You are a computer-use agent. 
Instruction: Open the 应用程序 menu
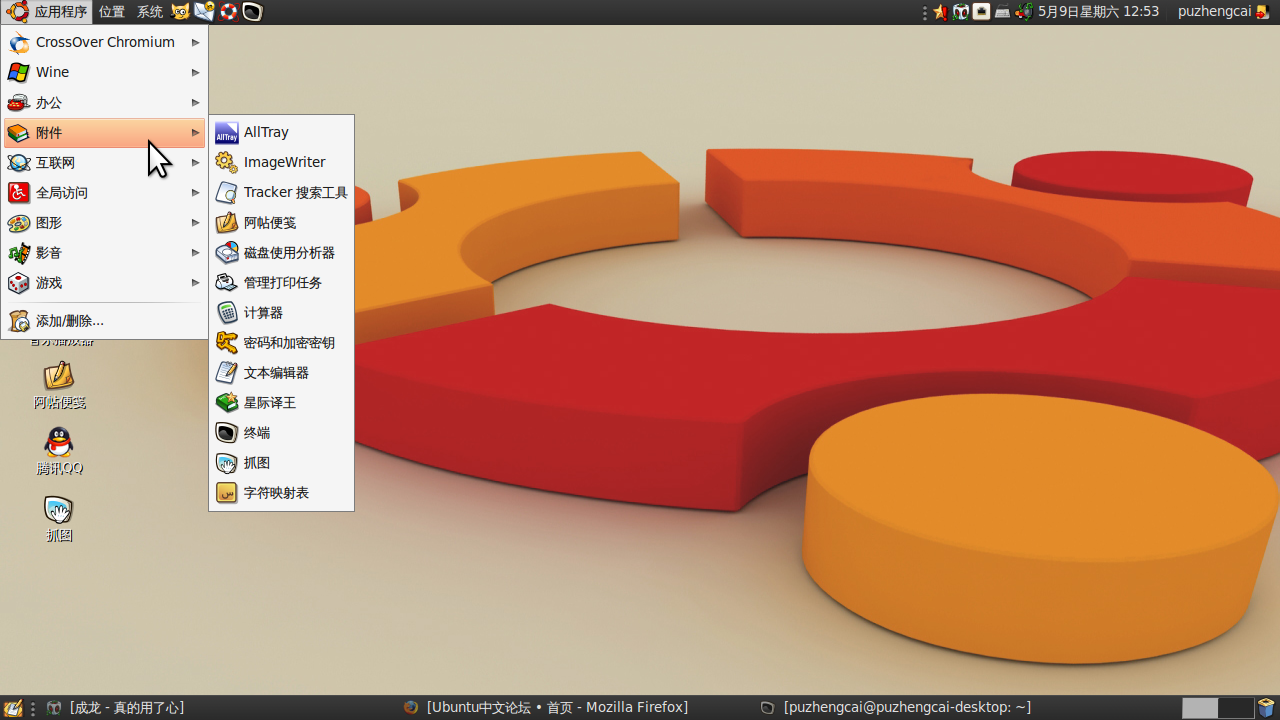pos(47,12)
